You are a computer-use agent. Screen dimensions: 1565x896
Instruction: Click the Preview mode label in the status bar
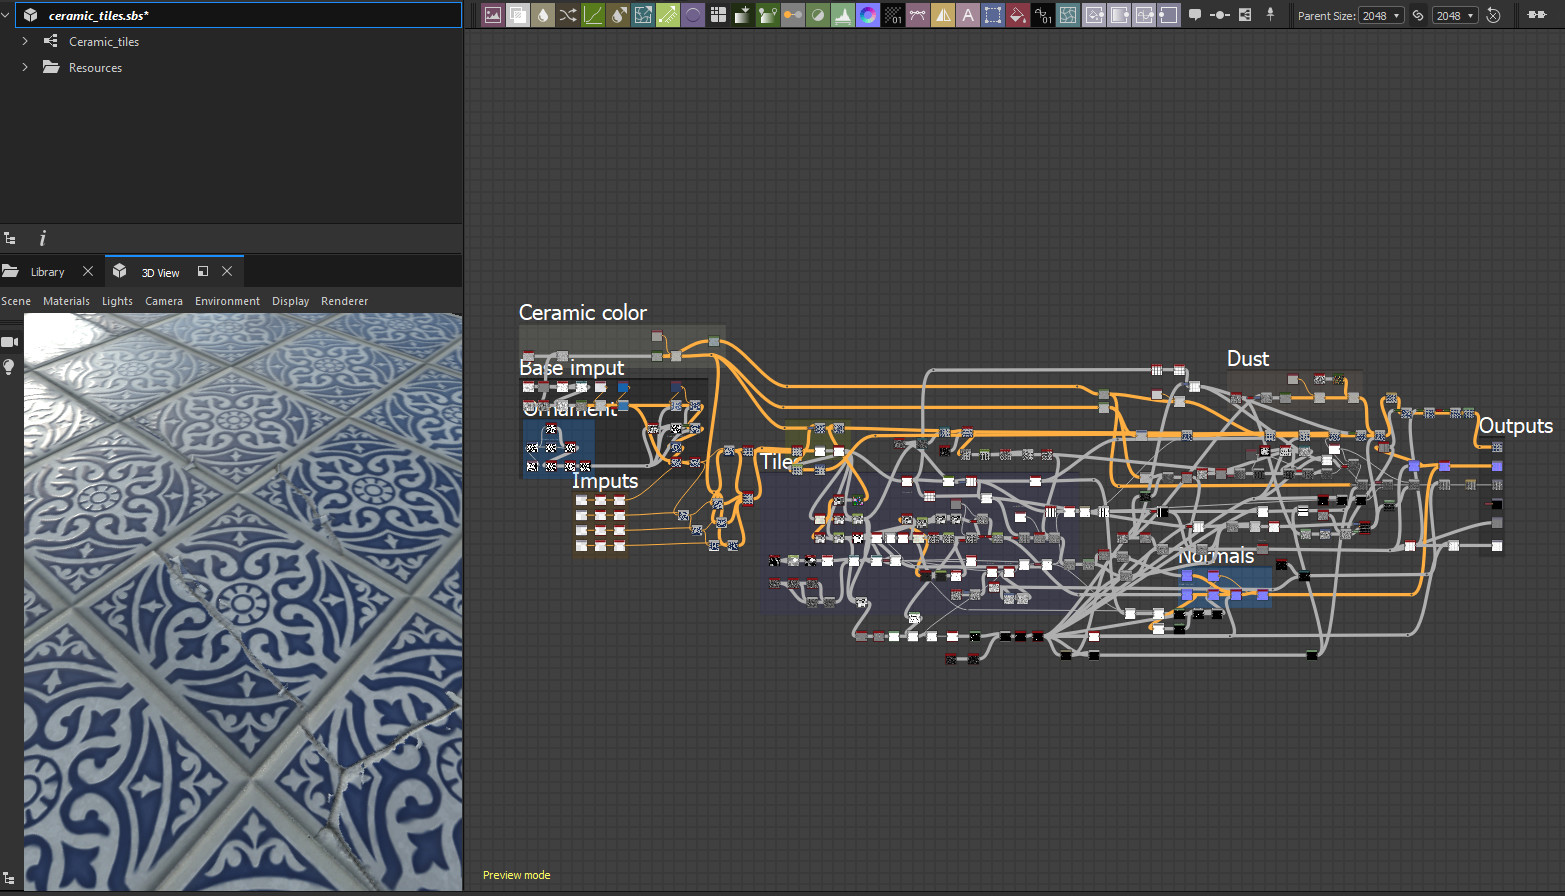click(x=516, y=875)
